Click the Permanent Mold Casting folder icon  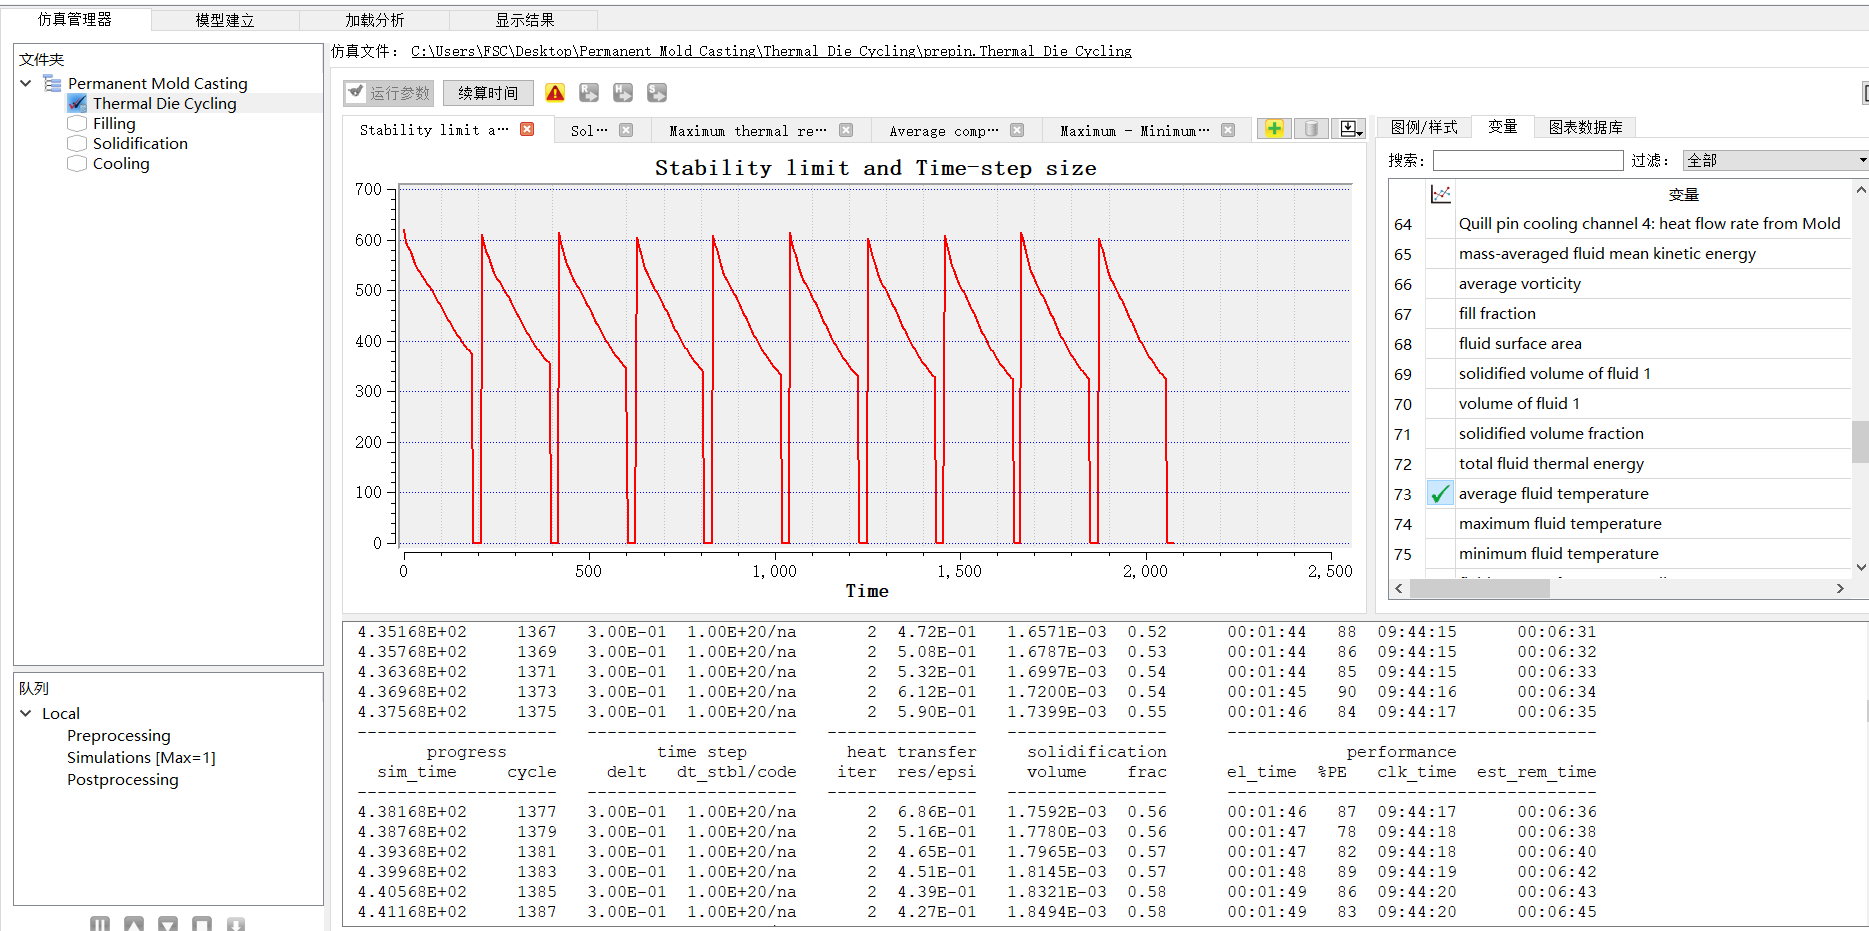[x=53, y=84]
